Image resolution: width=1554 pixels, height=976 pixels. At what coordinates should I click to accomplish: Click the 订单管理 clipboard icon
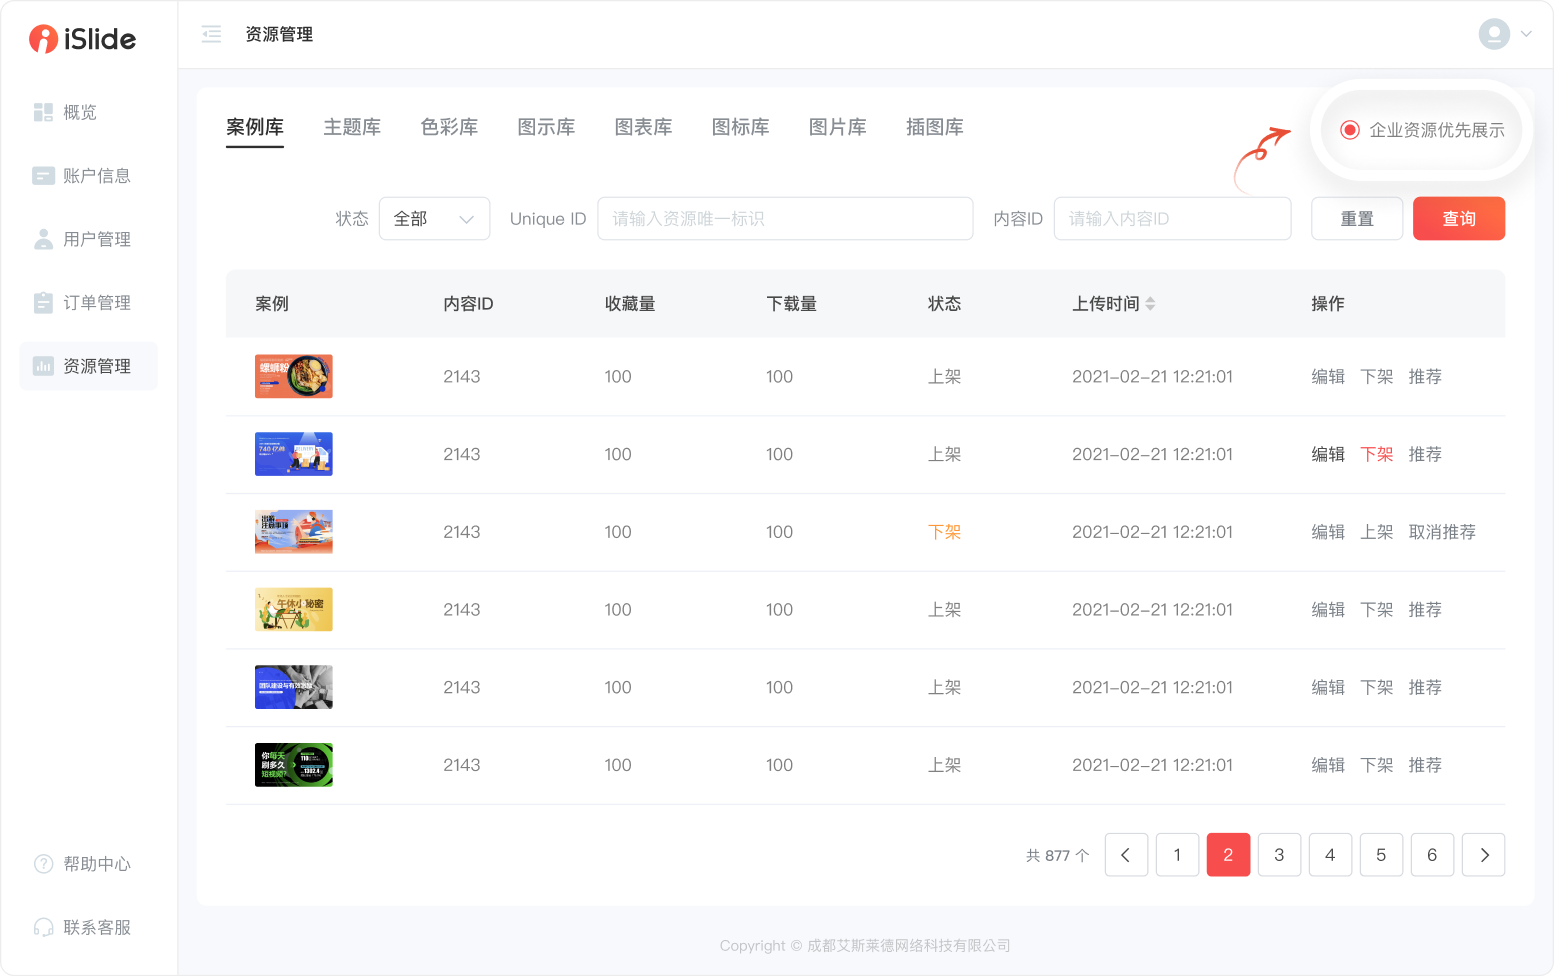click(43, 303)
